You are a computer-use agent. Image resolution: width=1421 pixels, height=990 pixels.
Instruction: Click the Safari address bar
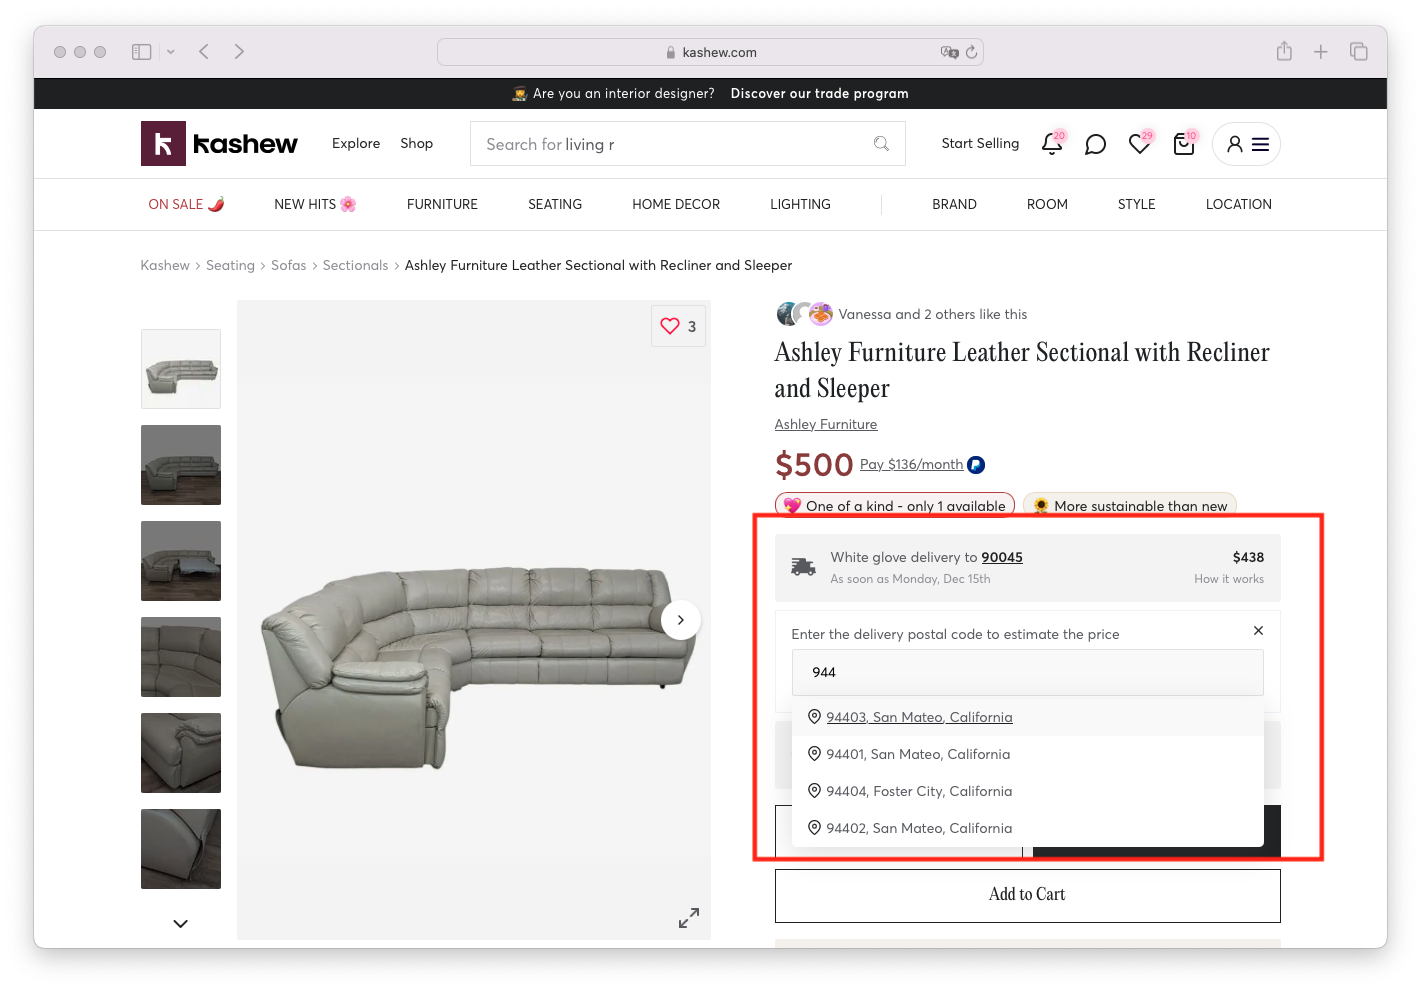coord(710,52)
